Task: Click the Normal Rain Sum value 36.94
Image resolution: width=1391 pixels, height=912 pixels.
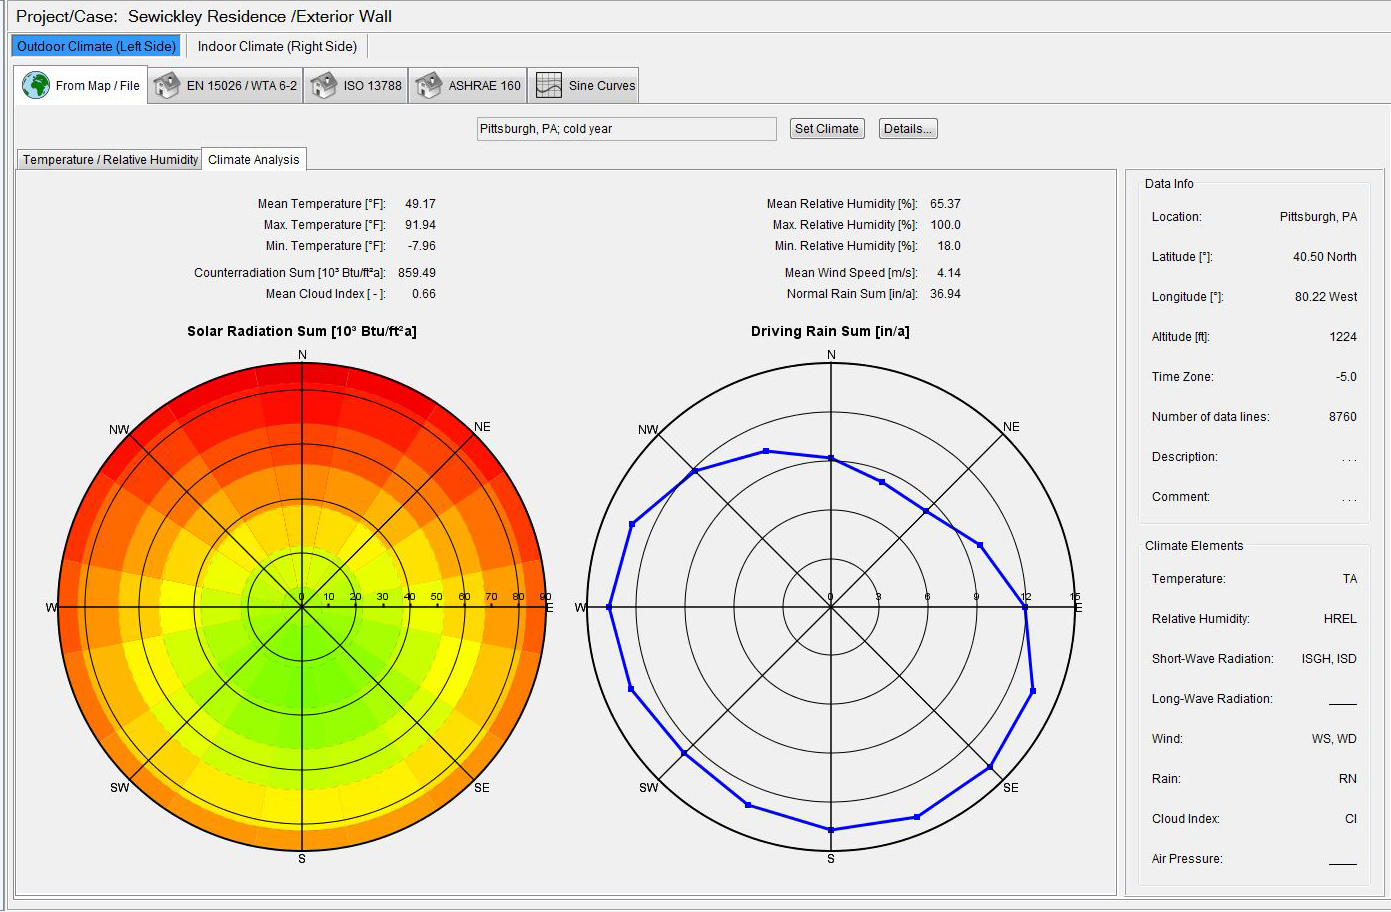Action: [945, 294]
